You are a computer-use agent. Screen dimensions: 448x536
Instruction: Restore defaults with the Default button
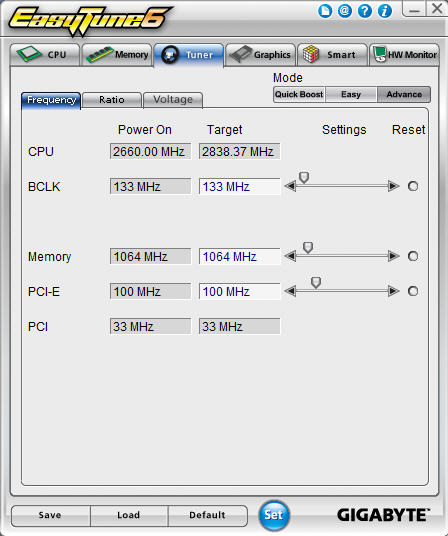point(207,515)
